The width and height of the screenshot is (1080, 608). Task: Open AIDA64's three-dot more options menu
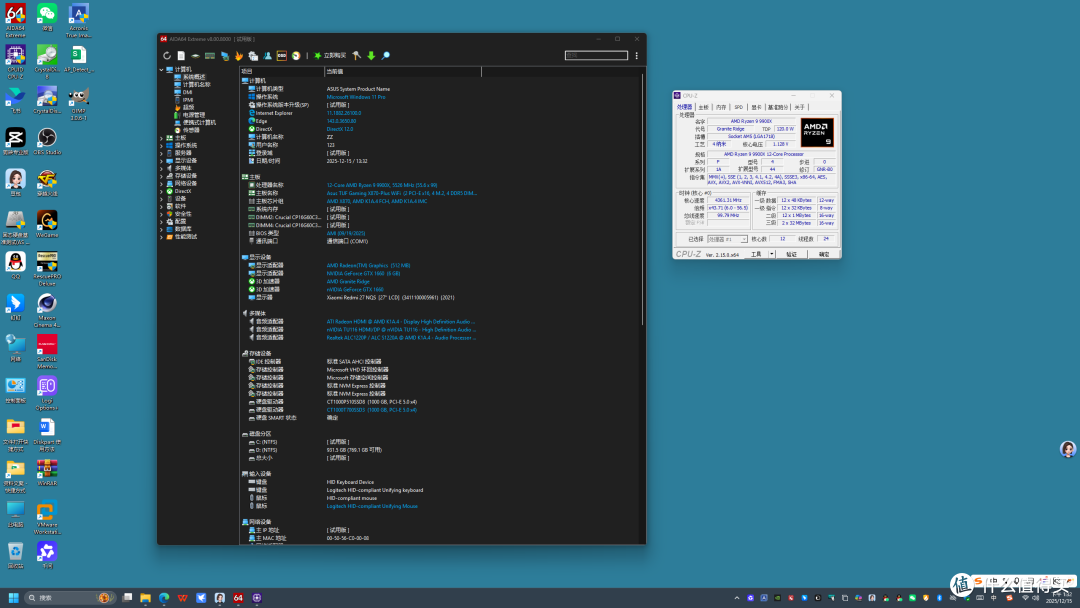tap(636, 56)
